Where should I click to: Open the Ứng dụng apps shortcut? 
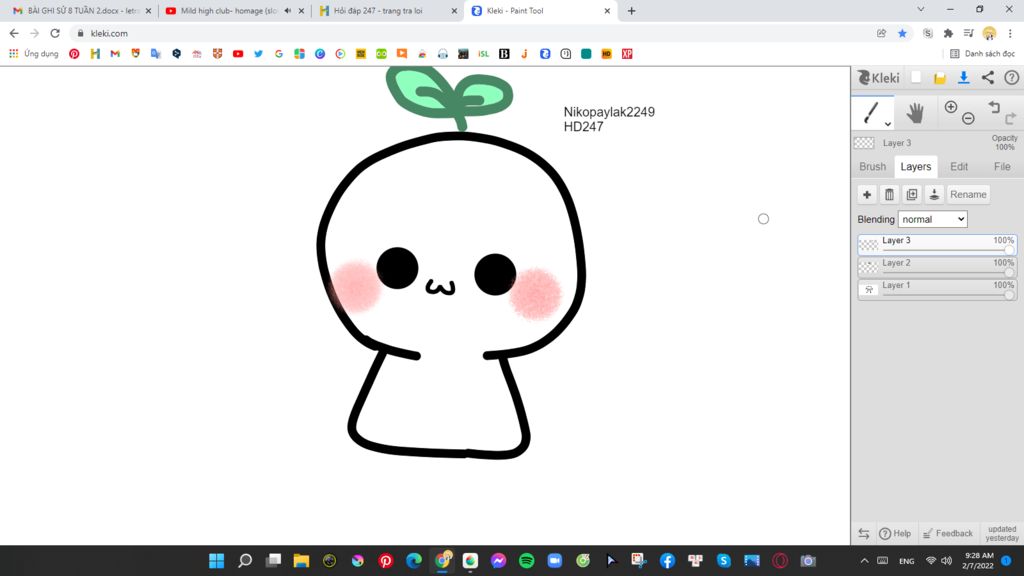tap(33, 54)
